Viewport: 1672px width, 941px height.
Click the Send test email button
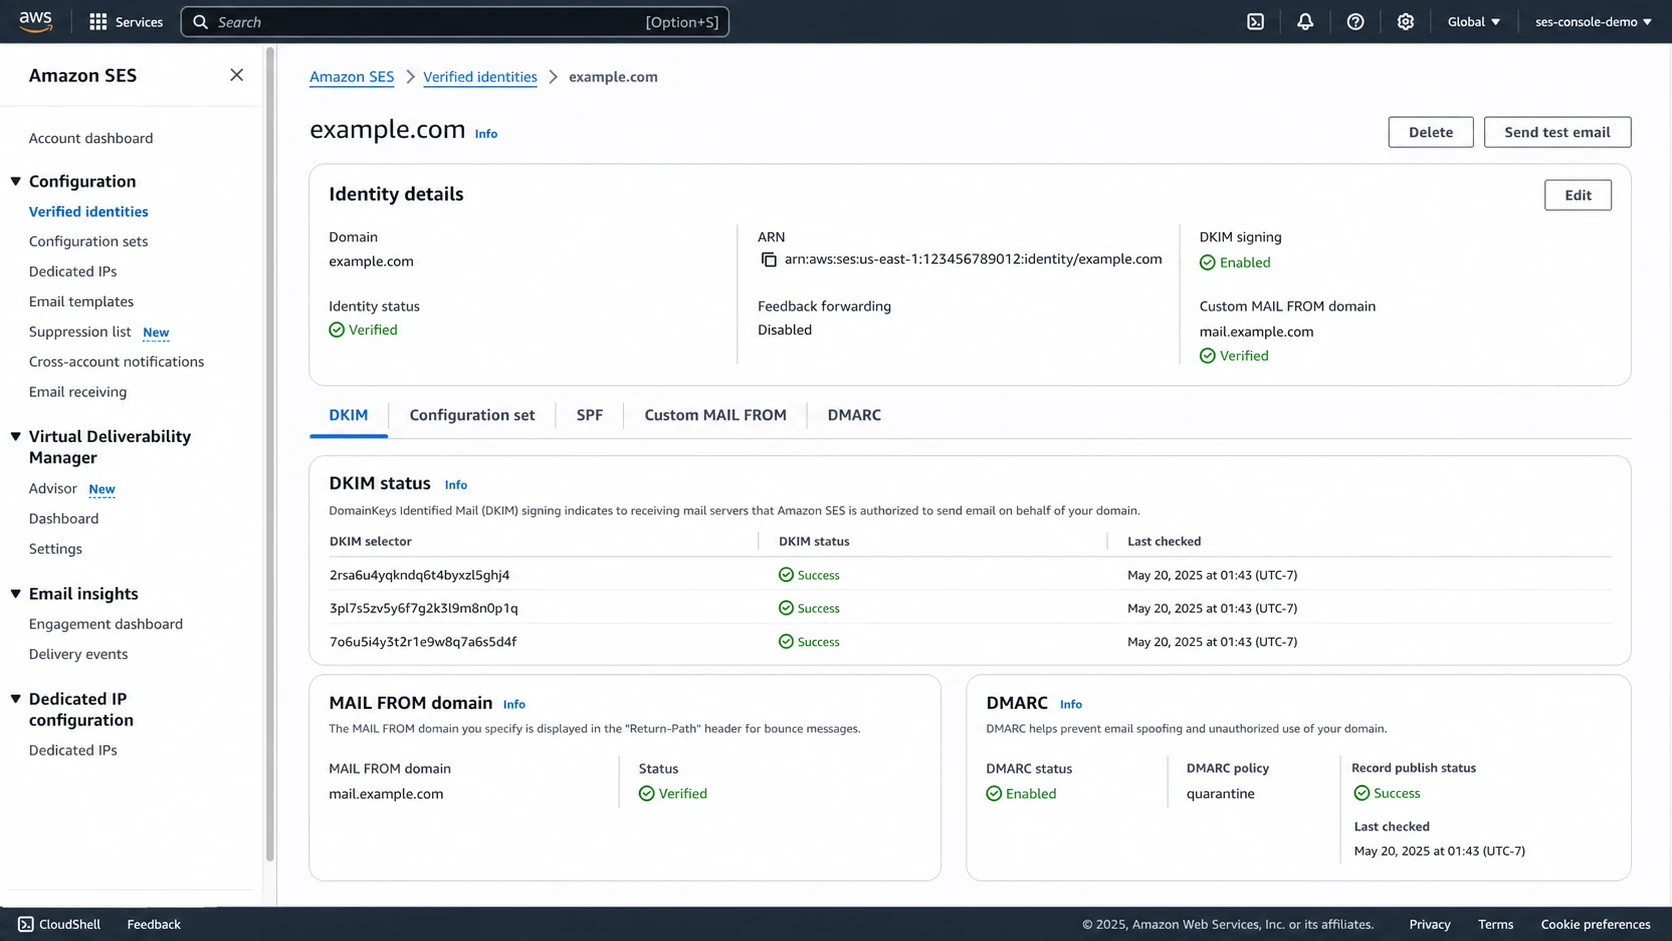1557,132
